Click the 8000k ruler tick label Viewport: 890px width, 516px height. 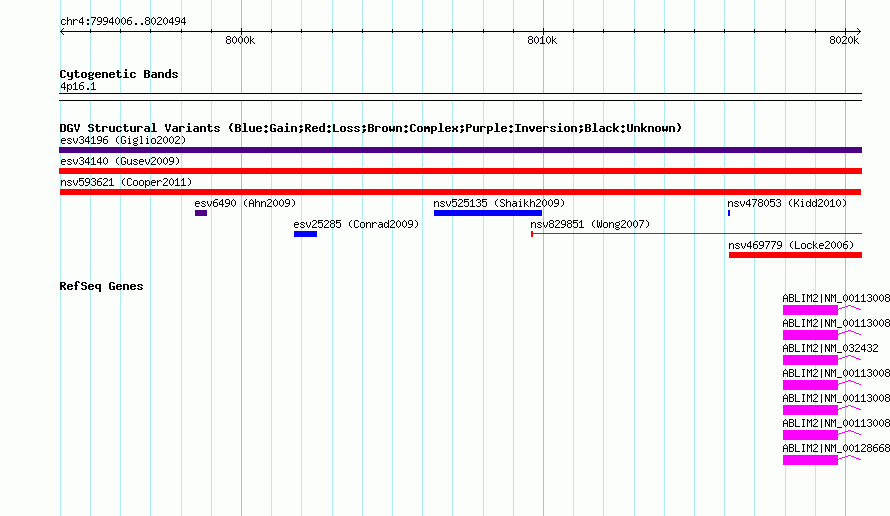240,40
